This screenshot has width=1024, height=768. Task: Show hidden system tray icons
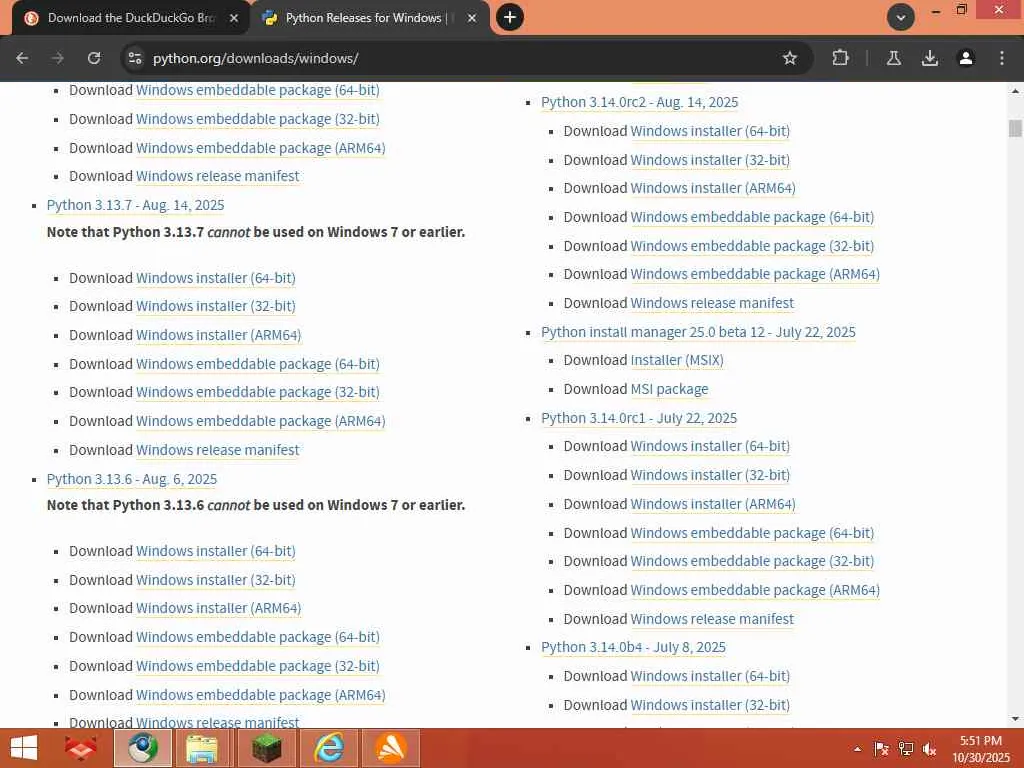click(x=857, y=749)
